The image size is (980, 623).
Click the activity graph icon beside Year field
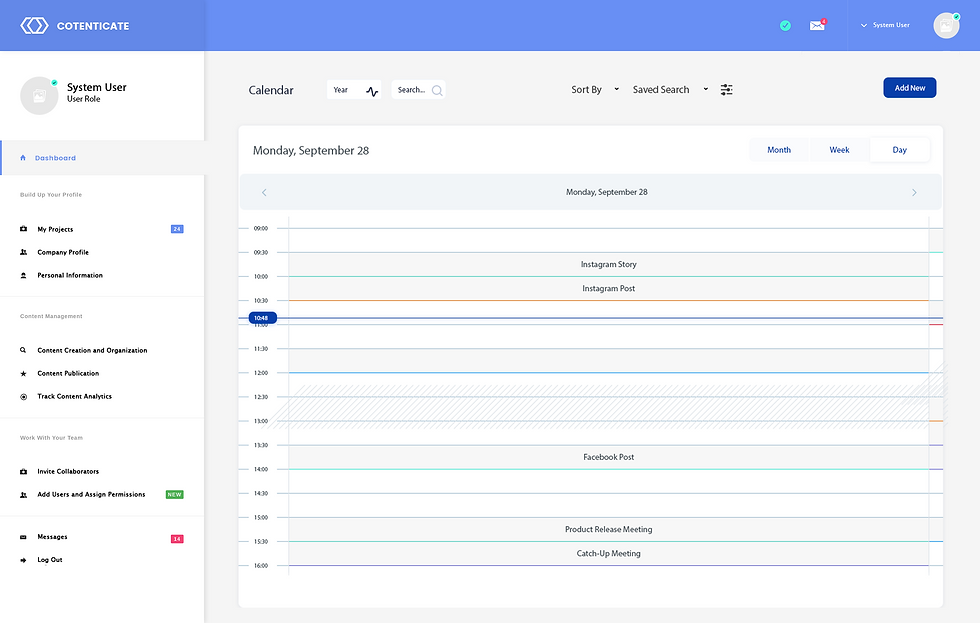(x=371, y=89)
